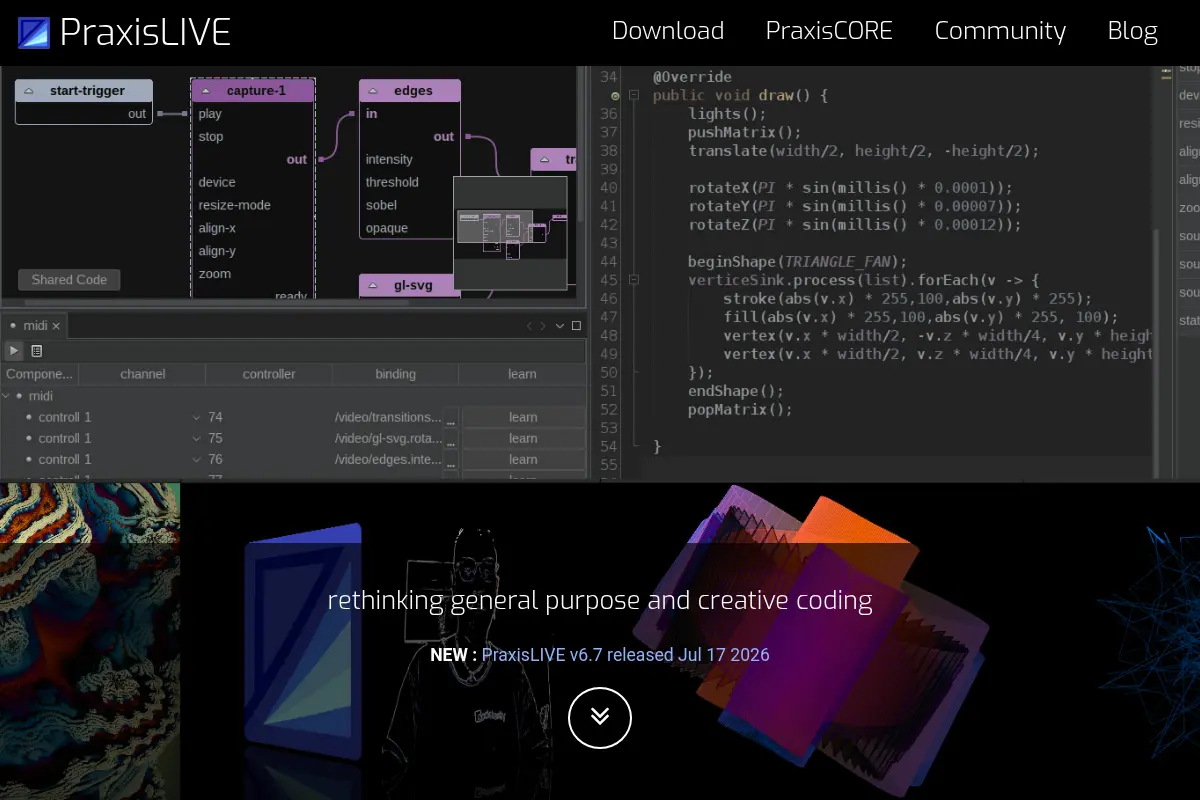Viewport: 1200px width, 800px height.
Task: Open channel dropdown for controller 74 row
Action: (x=197, y=417)
